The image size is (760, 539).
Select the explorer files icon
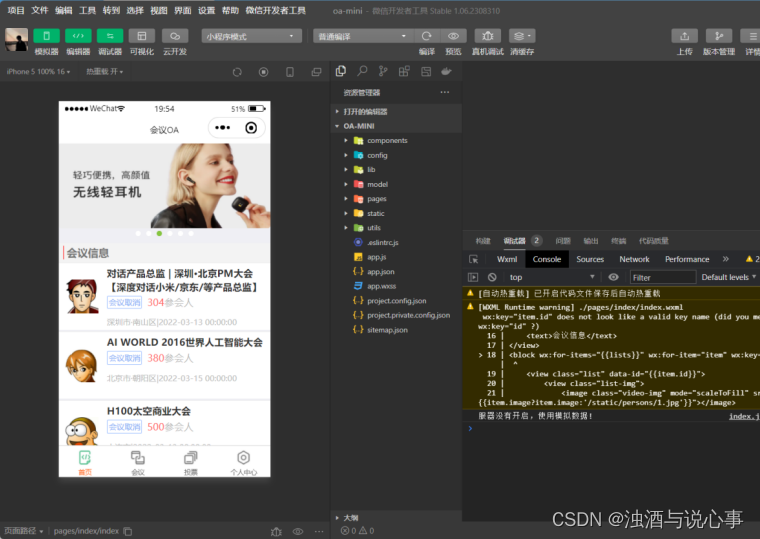click(341, 71)
